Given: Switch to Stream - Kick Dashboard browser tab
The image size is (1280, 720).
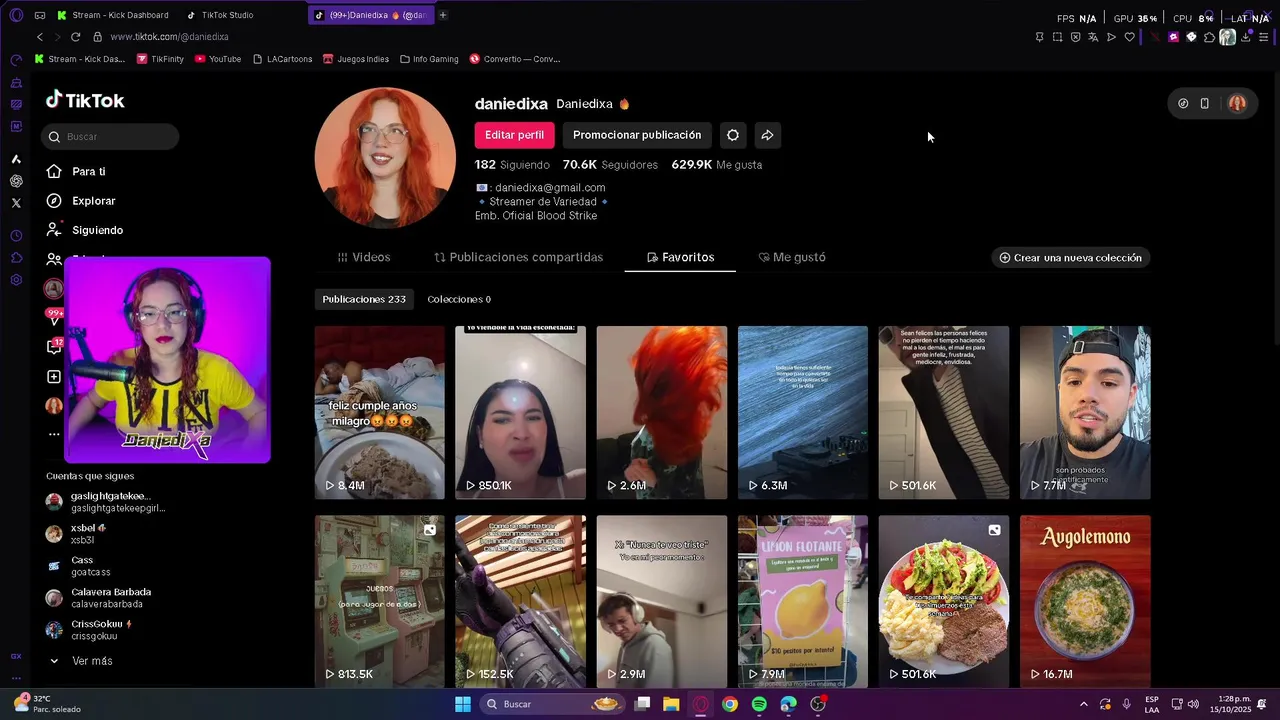Looking at the screenshot, I should point(113,15).
